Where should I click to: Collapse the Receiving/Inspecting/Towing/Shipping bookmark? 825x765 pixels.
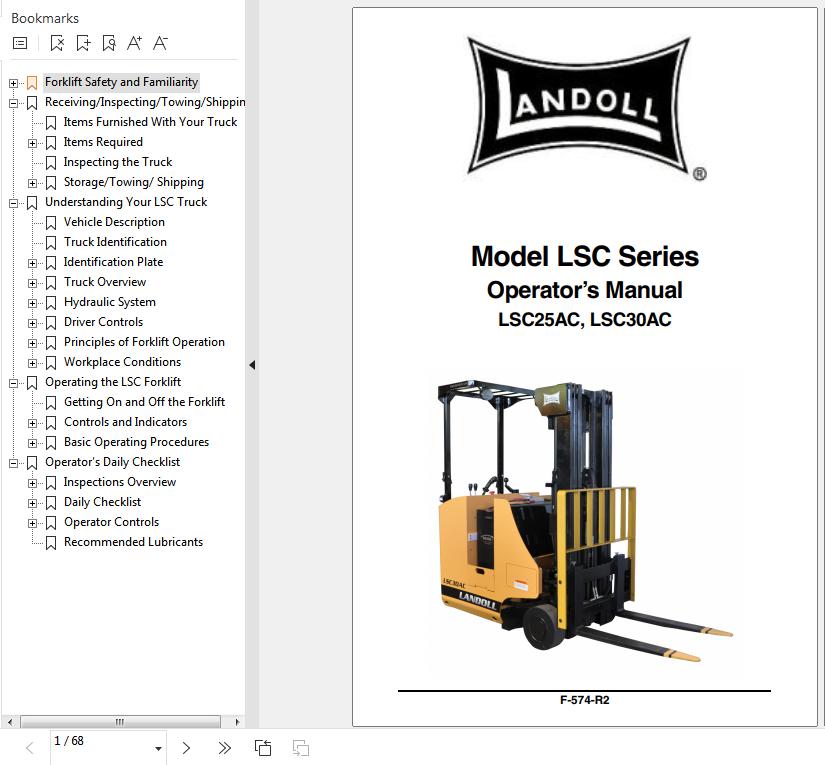(13, 103)
